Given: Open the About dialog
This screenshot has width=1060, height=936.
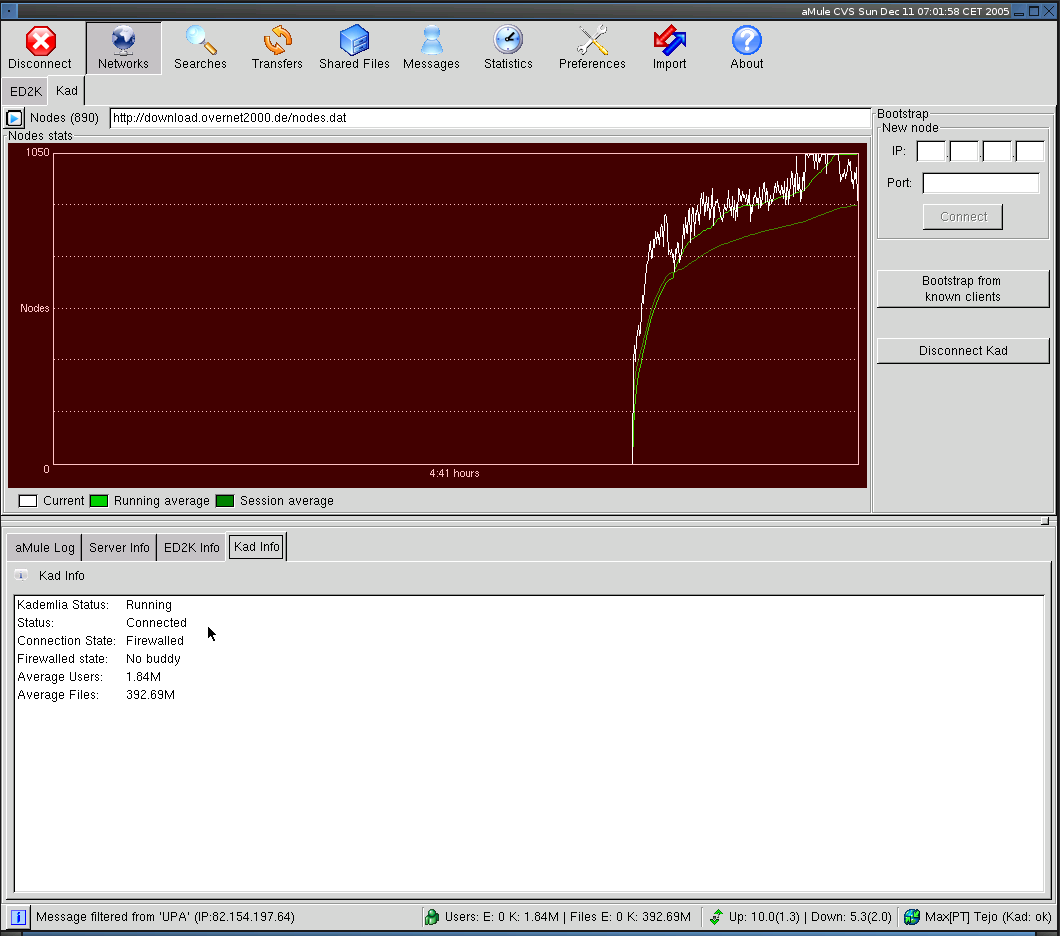Looking at the screenshot, I should click(746, 48).
